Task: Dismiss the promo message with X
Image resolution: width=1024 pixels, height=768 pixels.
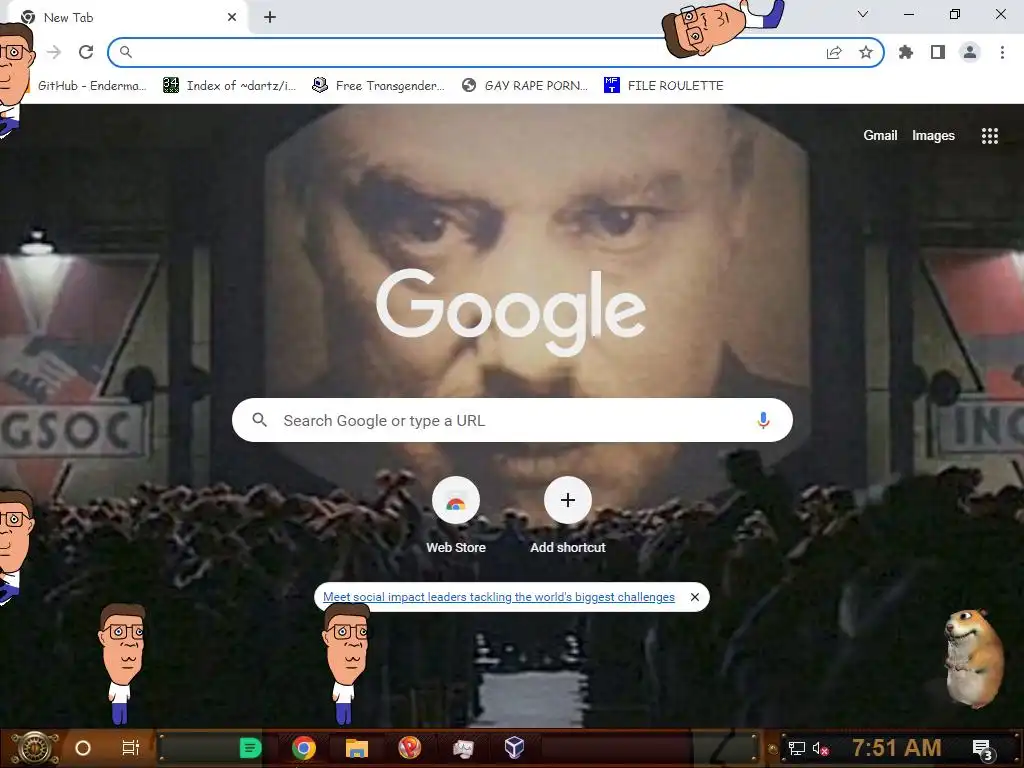Action: 695,597
